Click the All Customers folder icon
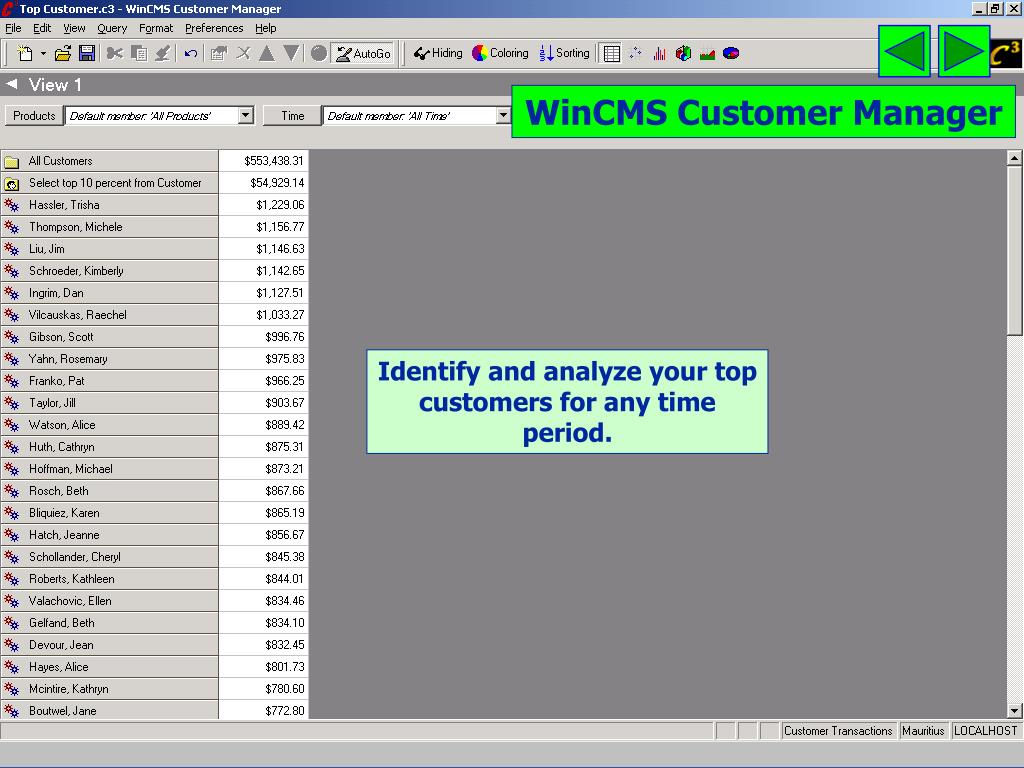This screenshot has height=768, width=1024. [12, 161]
